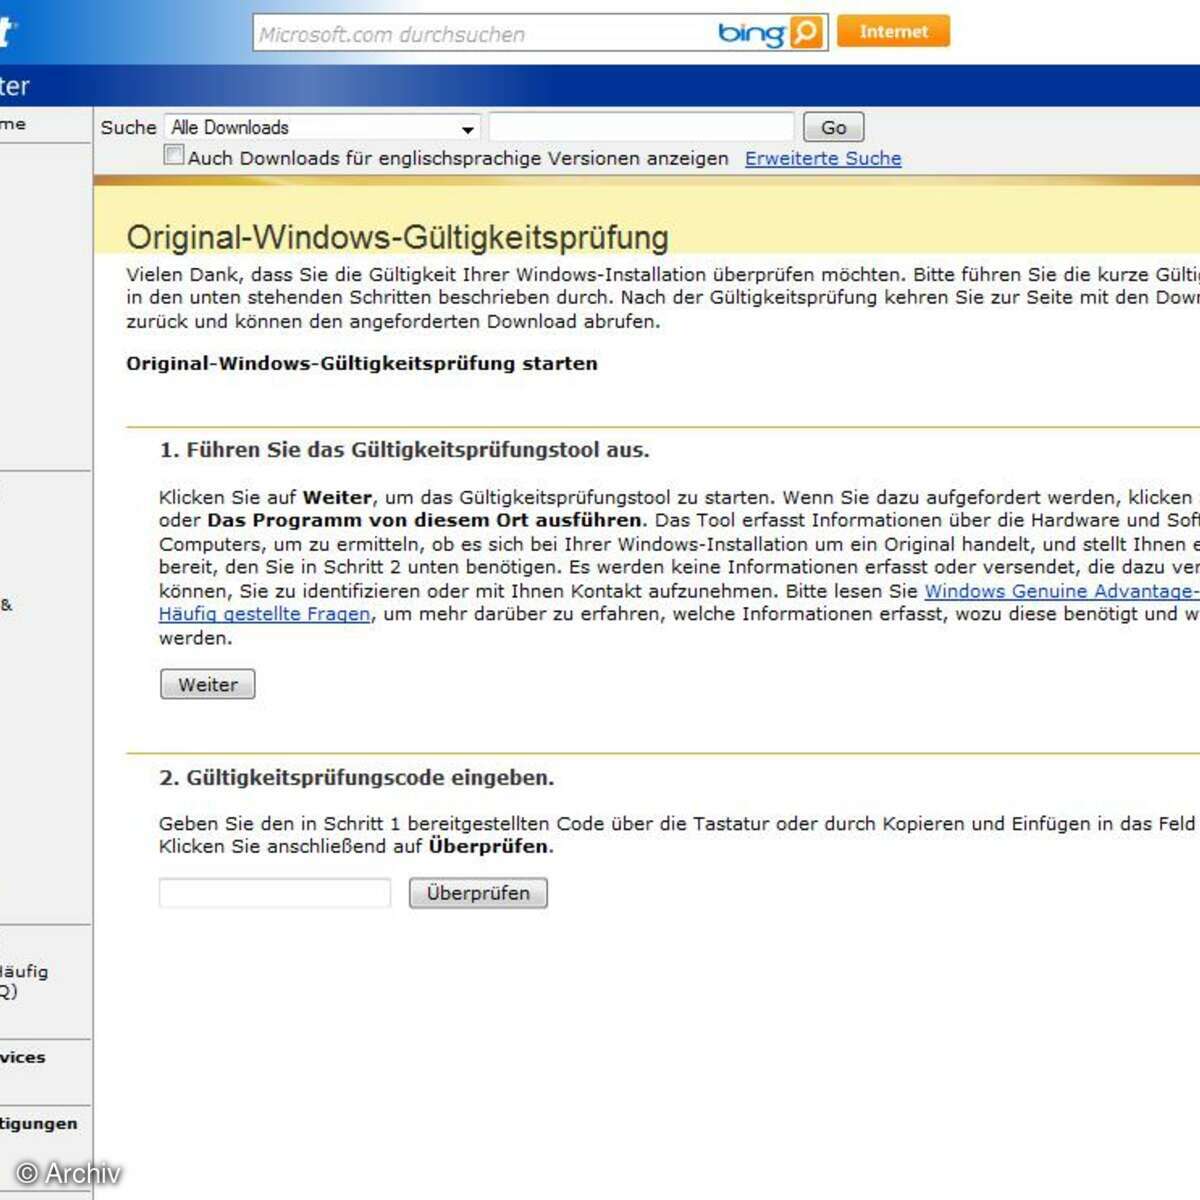The image size is (1200, 1200).
Task: Click the text field next to Alle Downloads
Action: click(641, 128)
